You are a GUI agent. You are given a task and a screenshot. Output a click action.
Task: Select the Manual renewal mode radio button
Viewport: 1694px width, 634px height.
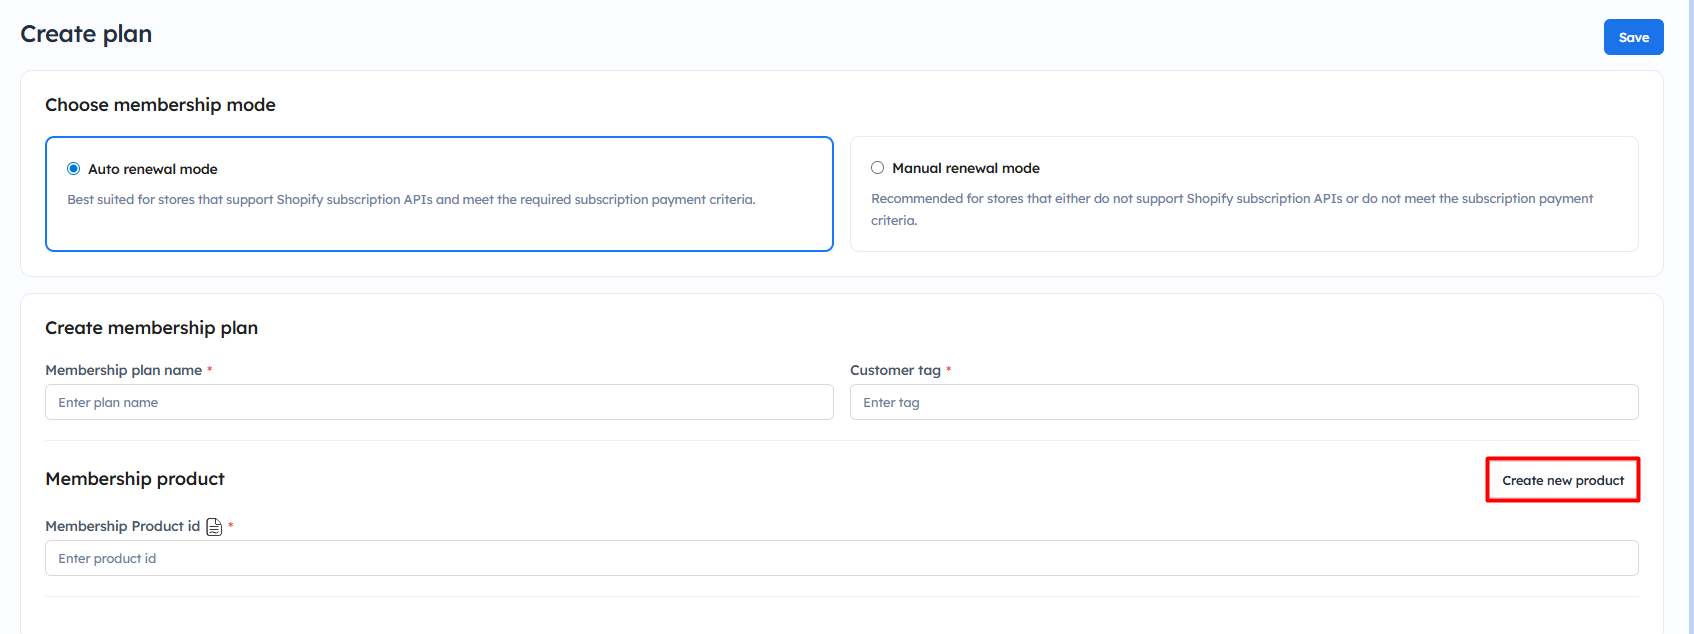pos(877,168)
